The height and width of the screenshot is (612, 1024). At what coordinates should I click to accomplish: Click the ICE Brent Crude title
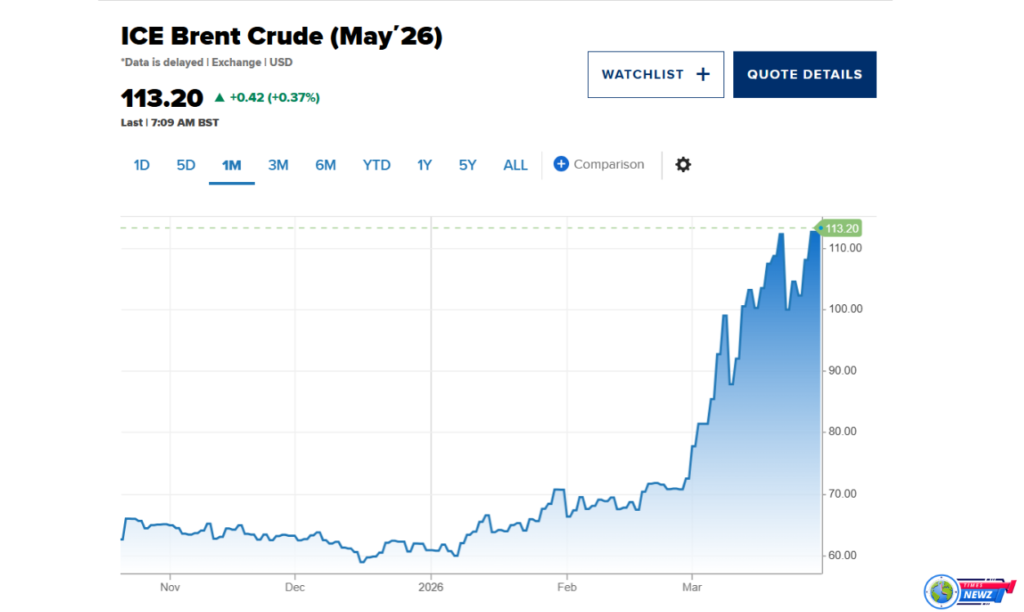tap(281, 37)
